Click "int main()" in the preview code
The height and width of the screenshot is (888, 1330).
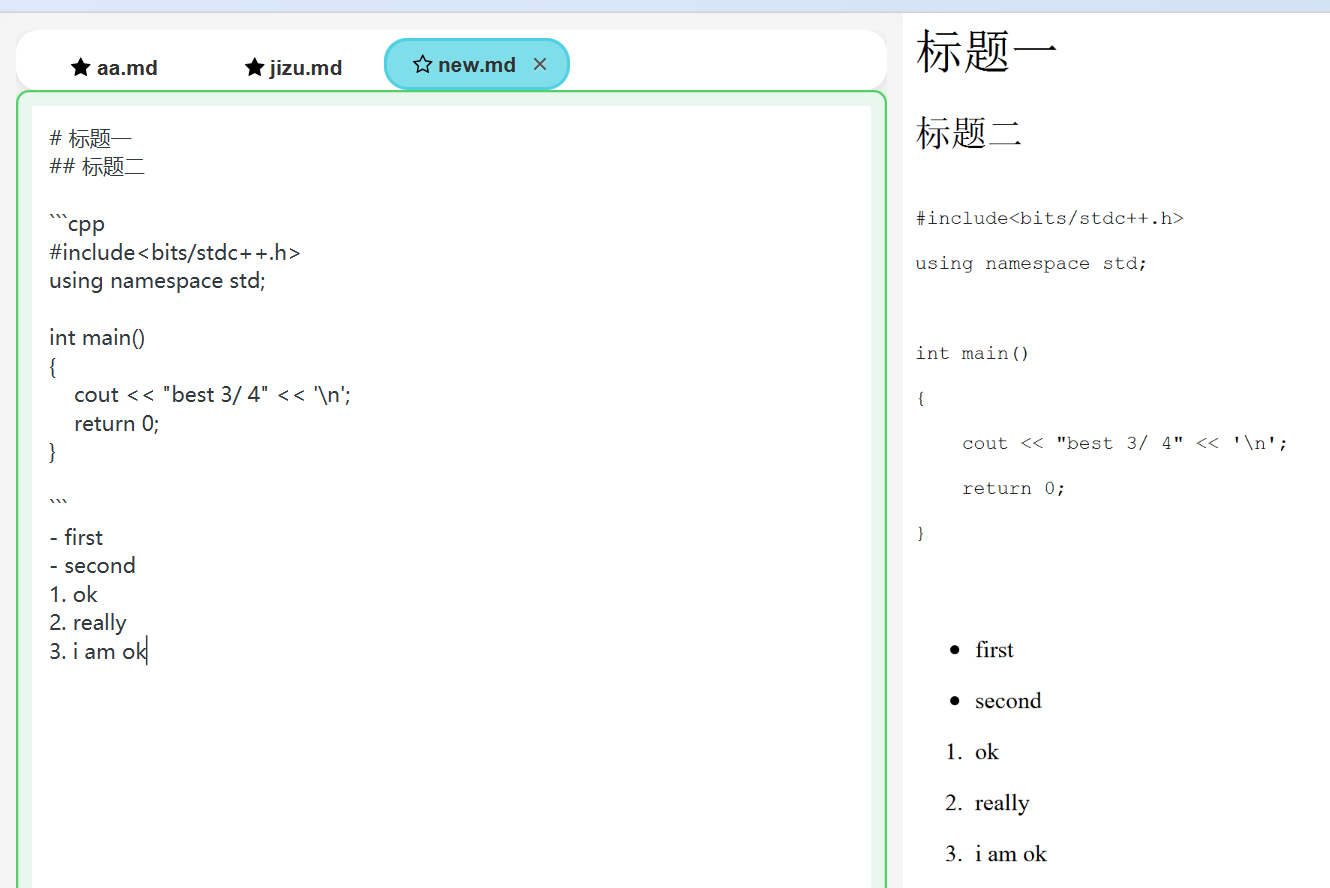(973, 353)
